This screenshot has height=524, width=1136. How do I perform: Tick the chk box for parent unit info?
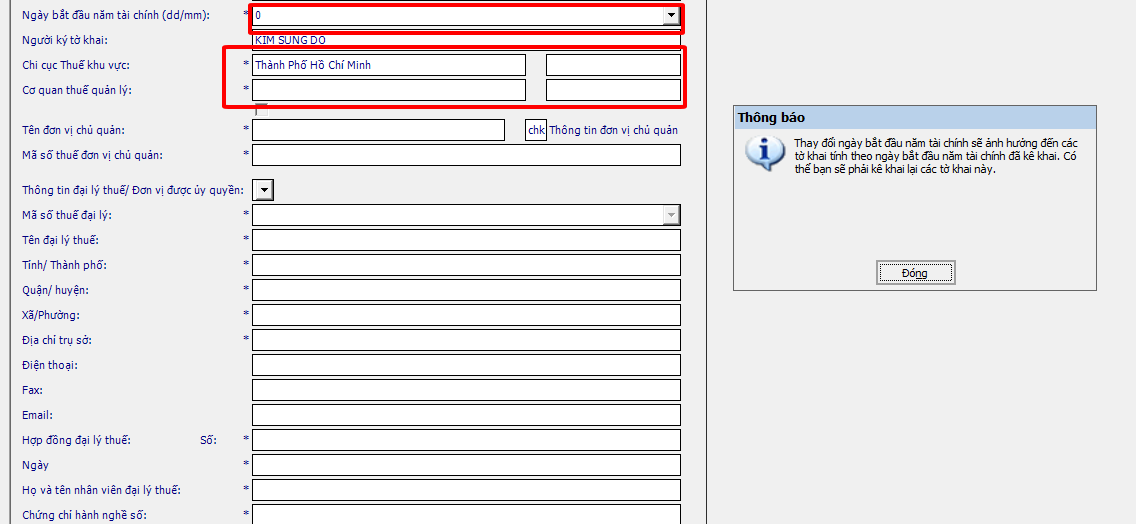click(x=536, y=130)
